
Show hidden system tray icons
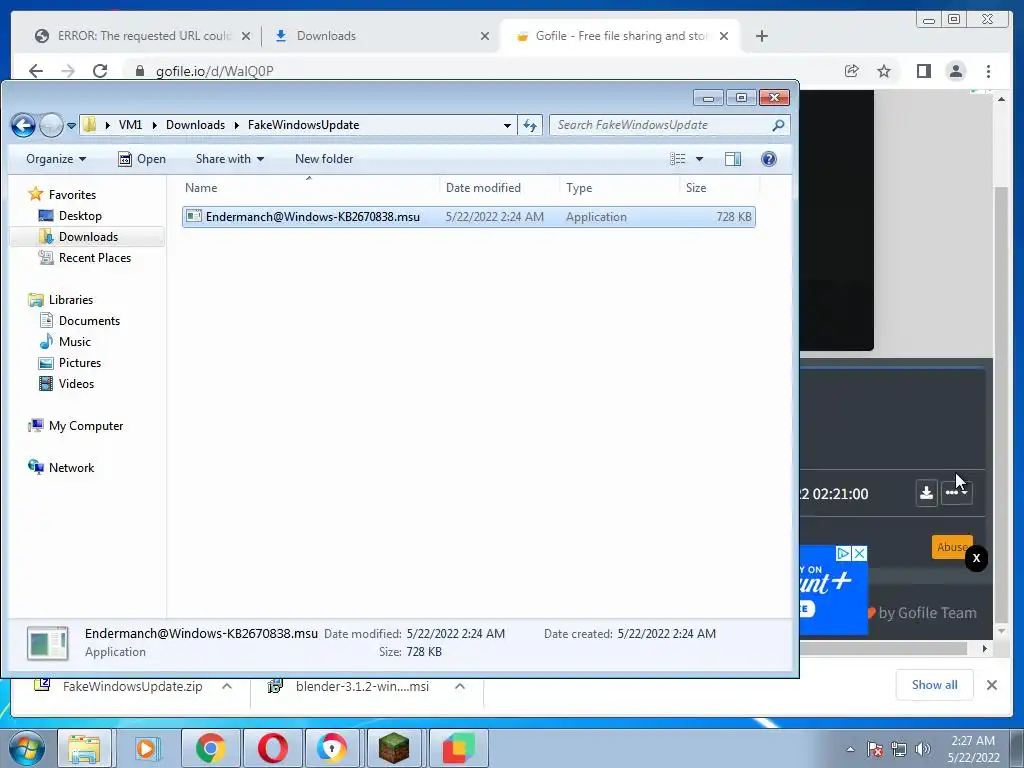pos(850,749)
